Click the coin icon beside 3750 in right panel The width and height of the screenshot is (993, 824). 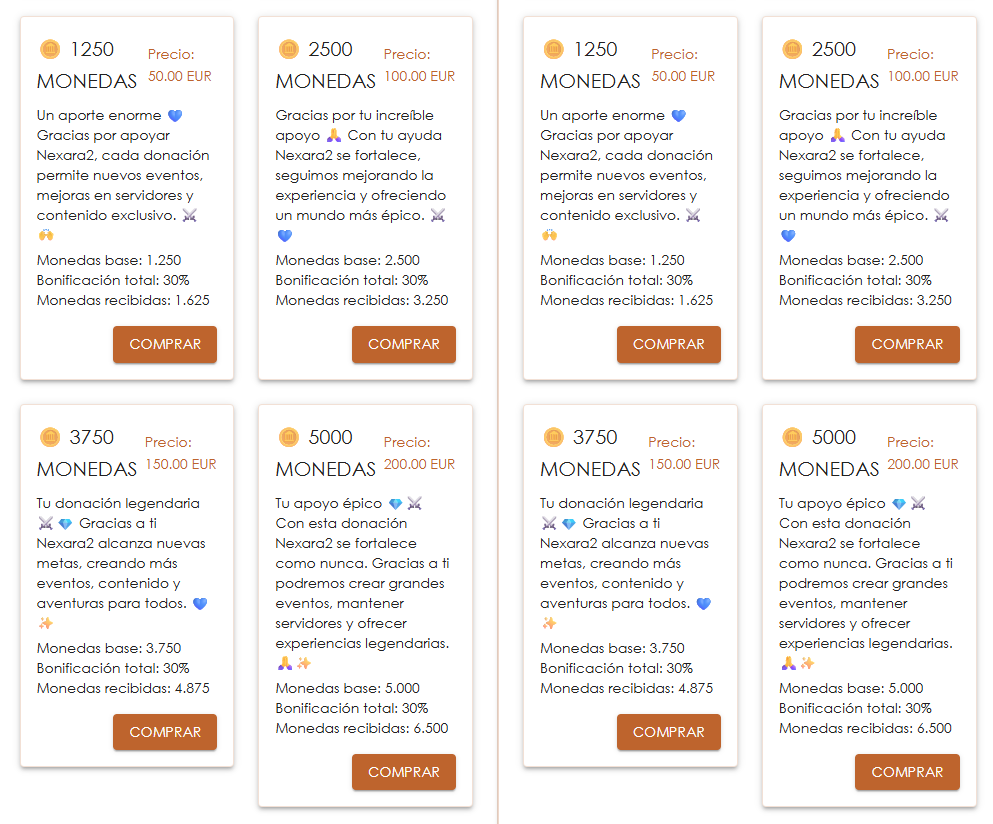(554, 437)
